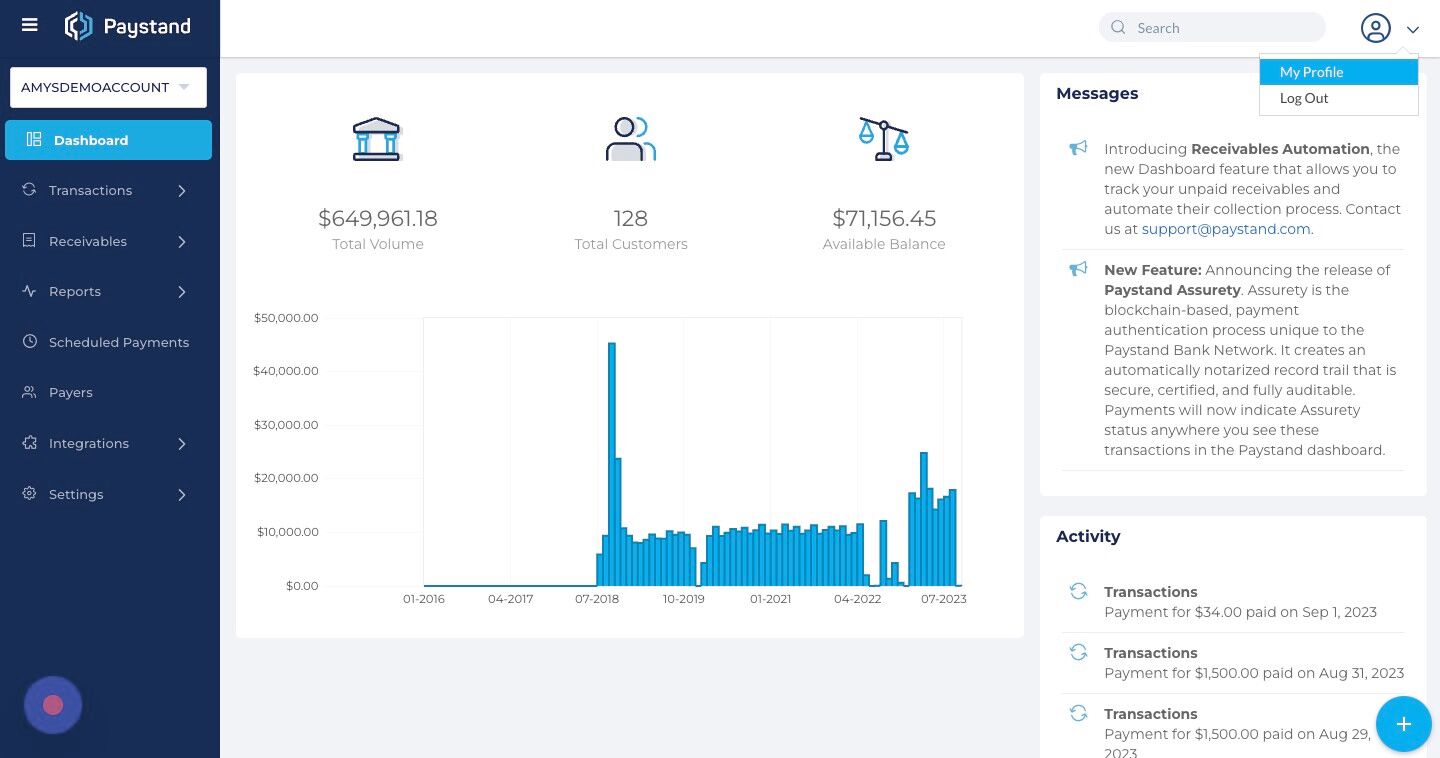
Task: Click 'Payment for $34.00 paid on Sep 1, 2023'
Action: pyautogui.click(x=1240, y=612)
